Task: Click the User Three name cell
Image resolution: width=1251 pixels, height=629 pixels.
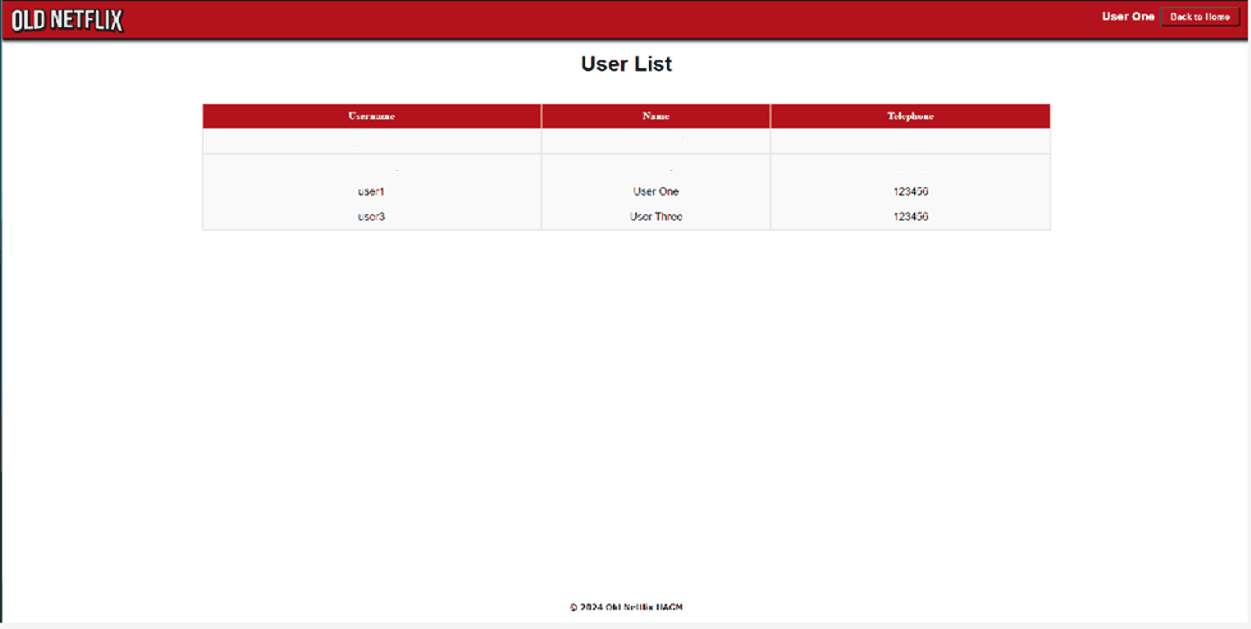Action: click(656, 216)
